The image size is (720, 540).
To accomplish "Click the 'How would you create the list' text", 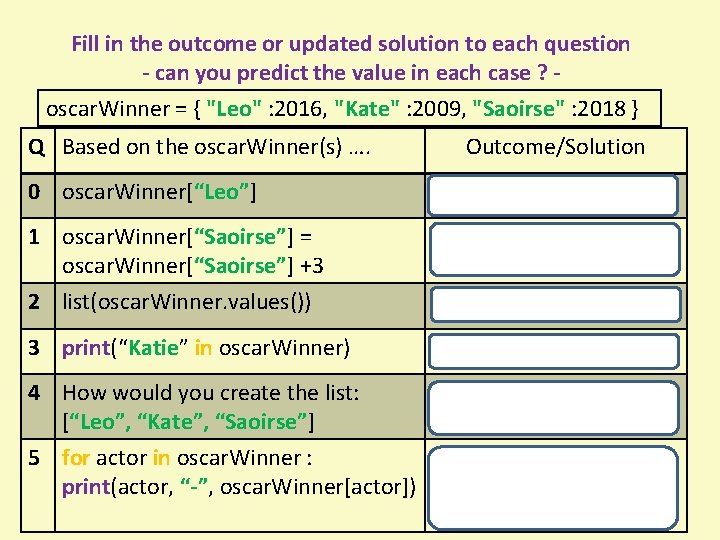I will point(210,393).
